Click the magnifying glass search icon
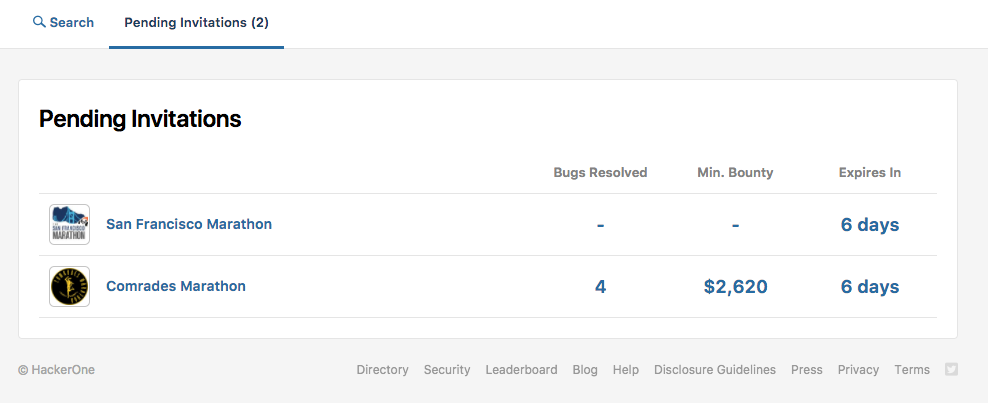 pos(39,22)
